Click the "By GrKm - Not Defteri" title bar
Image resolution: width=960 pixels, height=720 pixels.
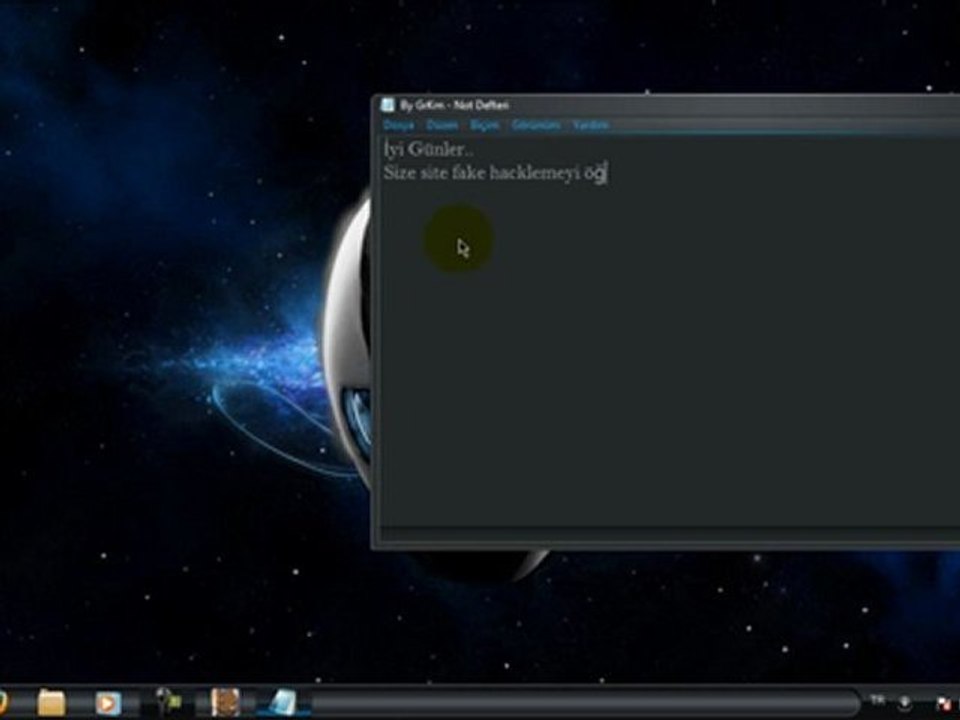tap(667, 105)
